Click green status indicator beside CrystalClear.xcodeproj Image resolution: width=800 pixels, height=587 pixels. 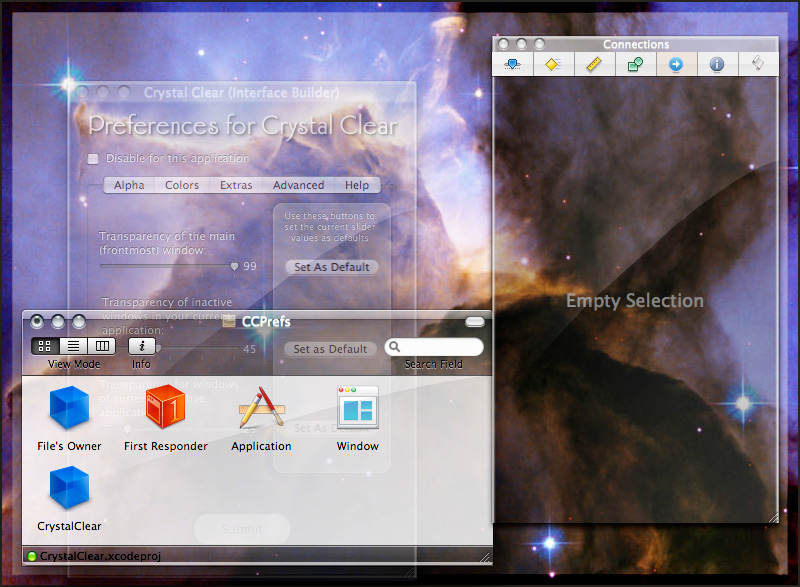click(32, 556)
